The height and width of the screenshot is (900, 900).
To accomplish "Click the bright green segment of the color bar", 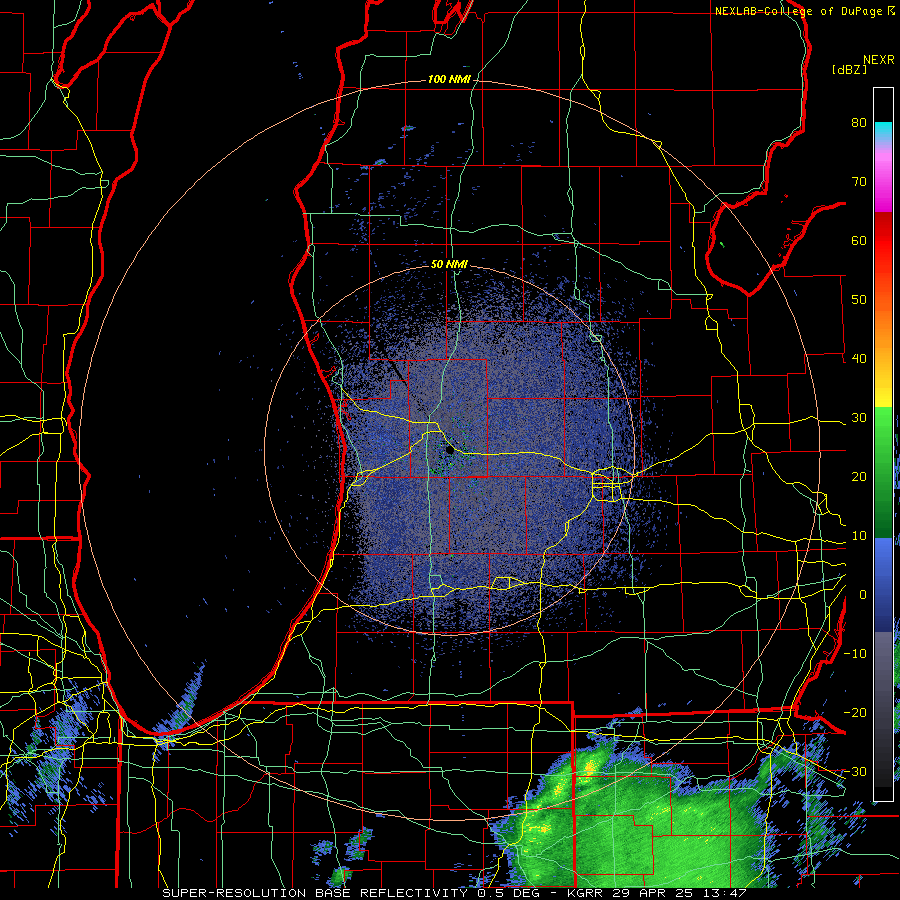I will (883, 428).
